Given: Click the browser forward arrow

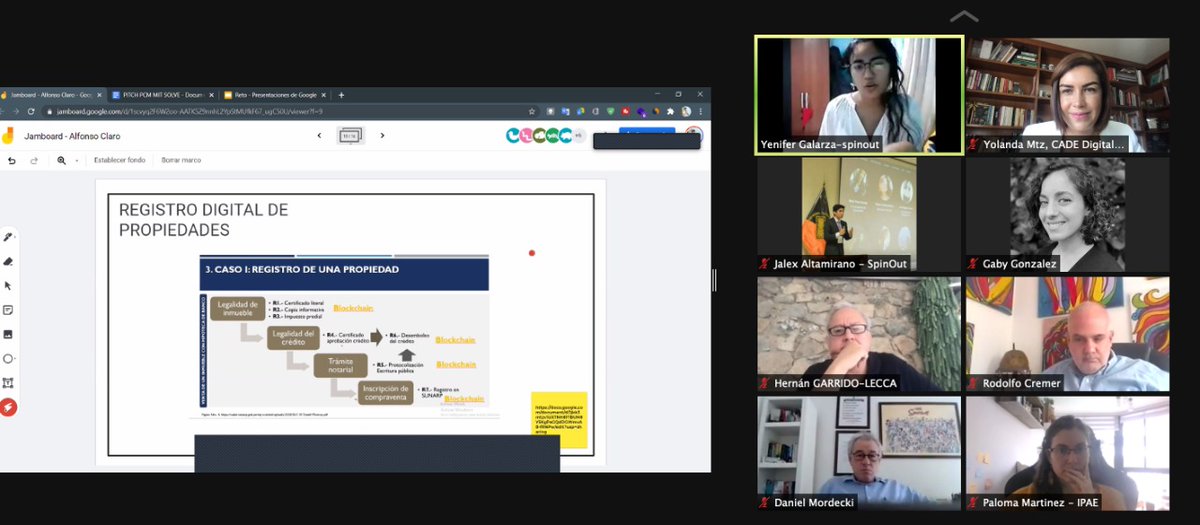Looking at the screenshot, I should [14, 111].
